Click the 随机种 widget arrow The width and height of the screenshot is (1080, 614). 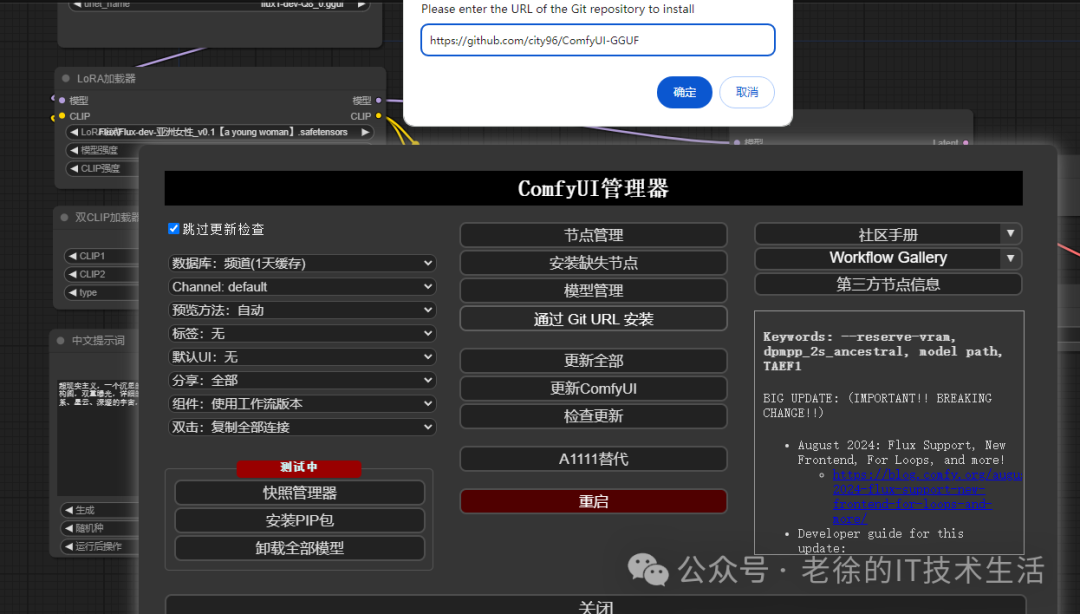coord(69,528)
